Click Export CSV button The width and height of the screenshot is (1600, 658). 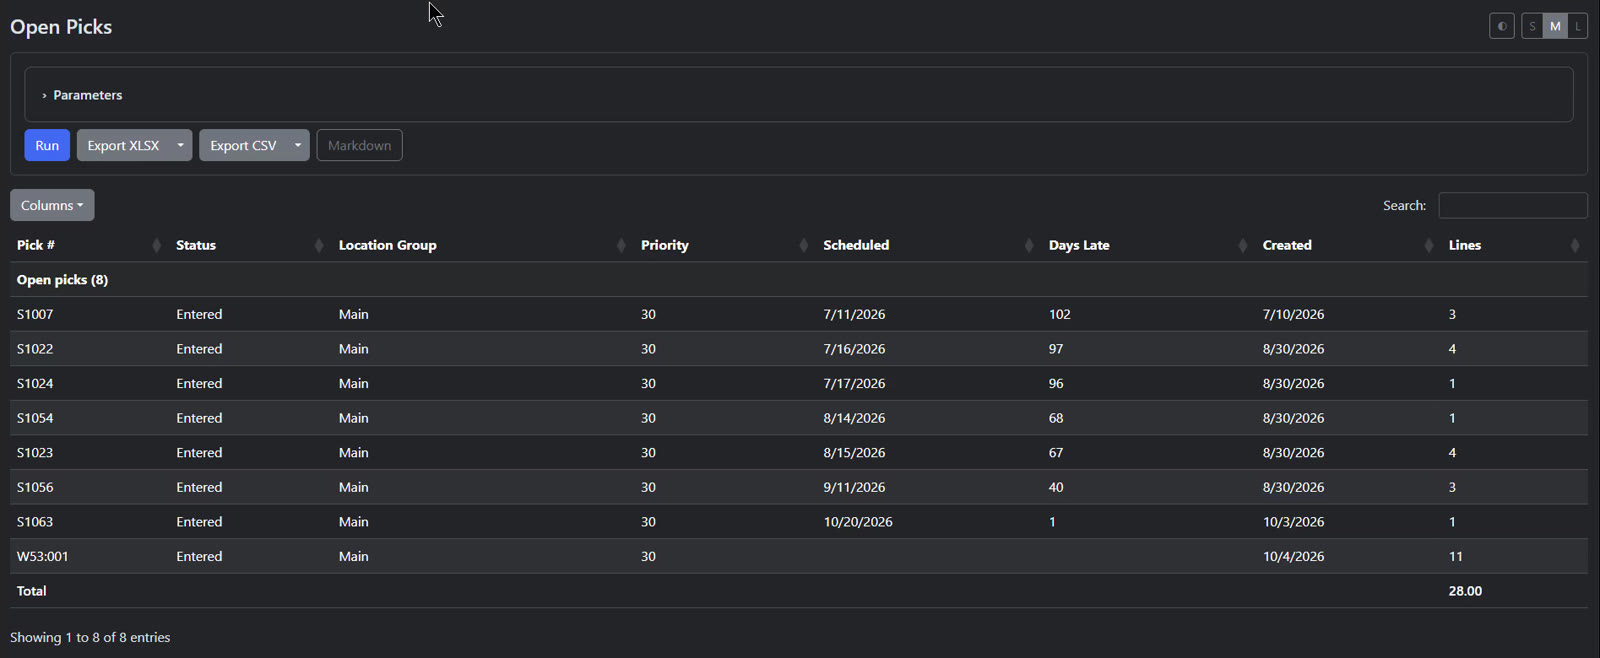click(x=243, y=145)
